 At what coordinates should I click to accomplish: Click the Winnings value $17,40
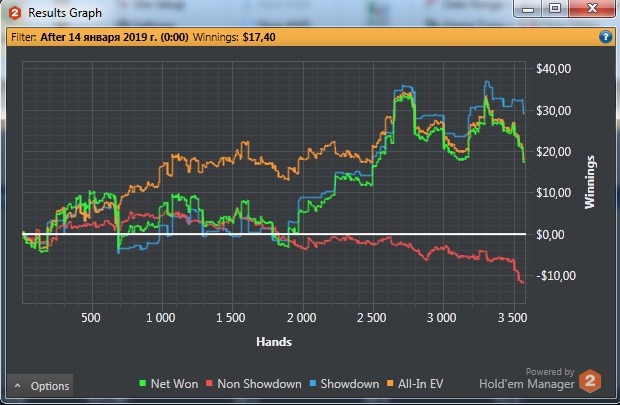click(259, 37)
